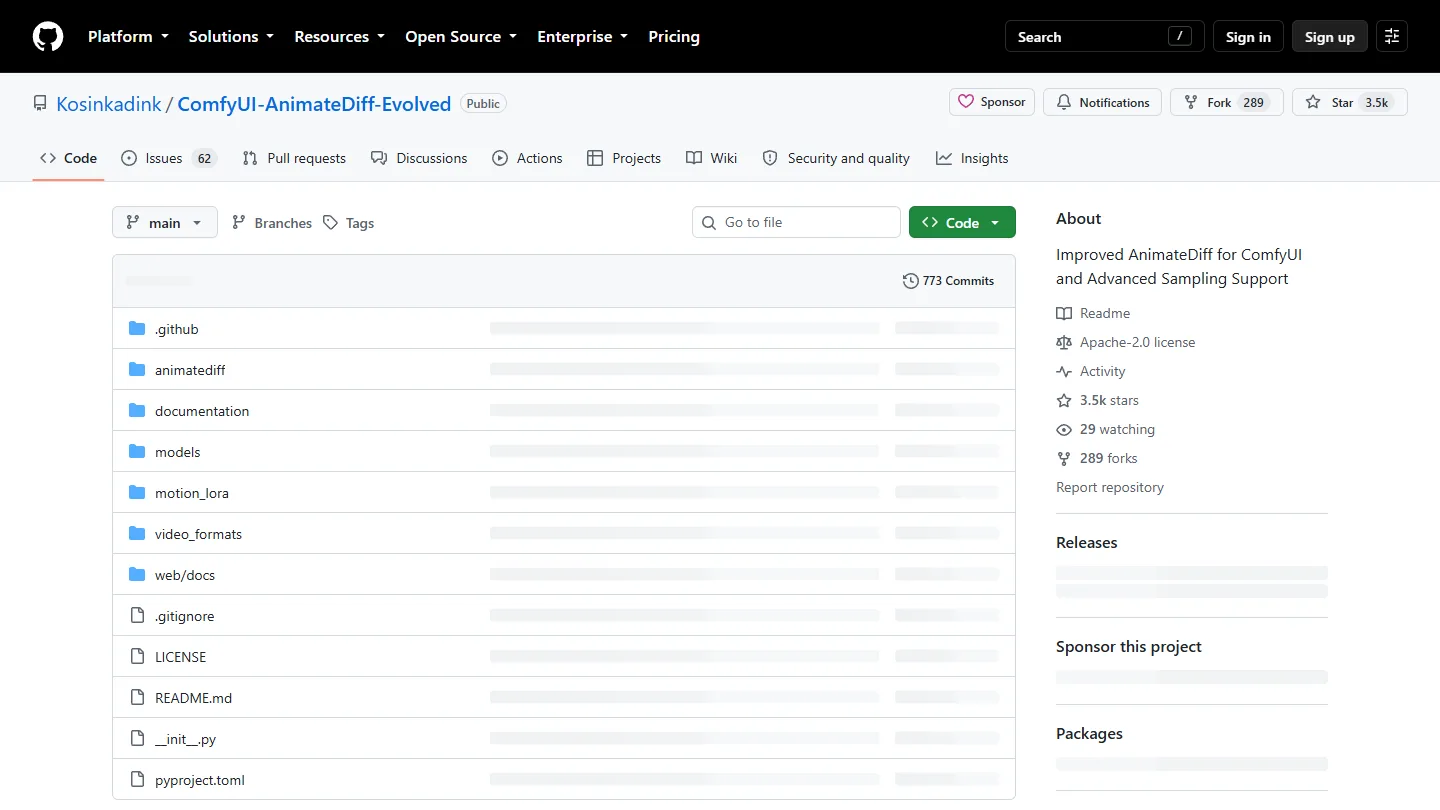The height and width of the screenshot is (810, 1440).
Task: Open the Actions tab
Action: pos(528,158)
